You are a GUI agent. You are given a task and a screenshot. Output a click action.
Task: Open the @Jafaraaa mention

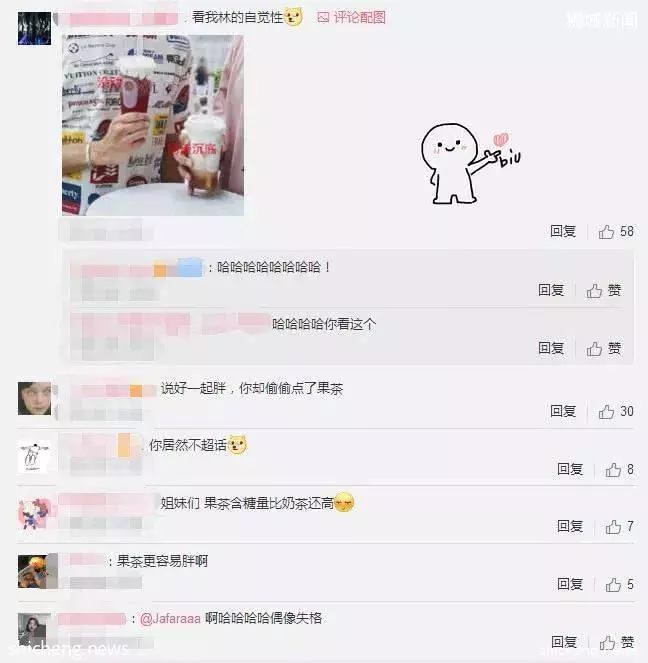coord(170,619)
